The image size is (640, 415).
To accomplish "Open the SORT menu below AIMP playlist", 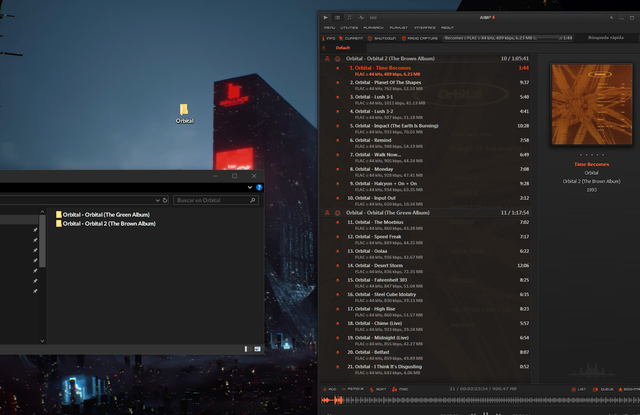I will (x=378, y=389).
